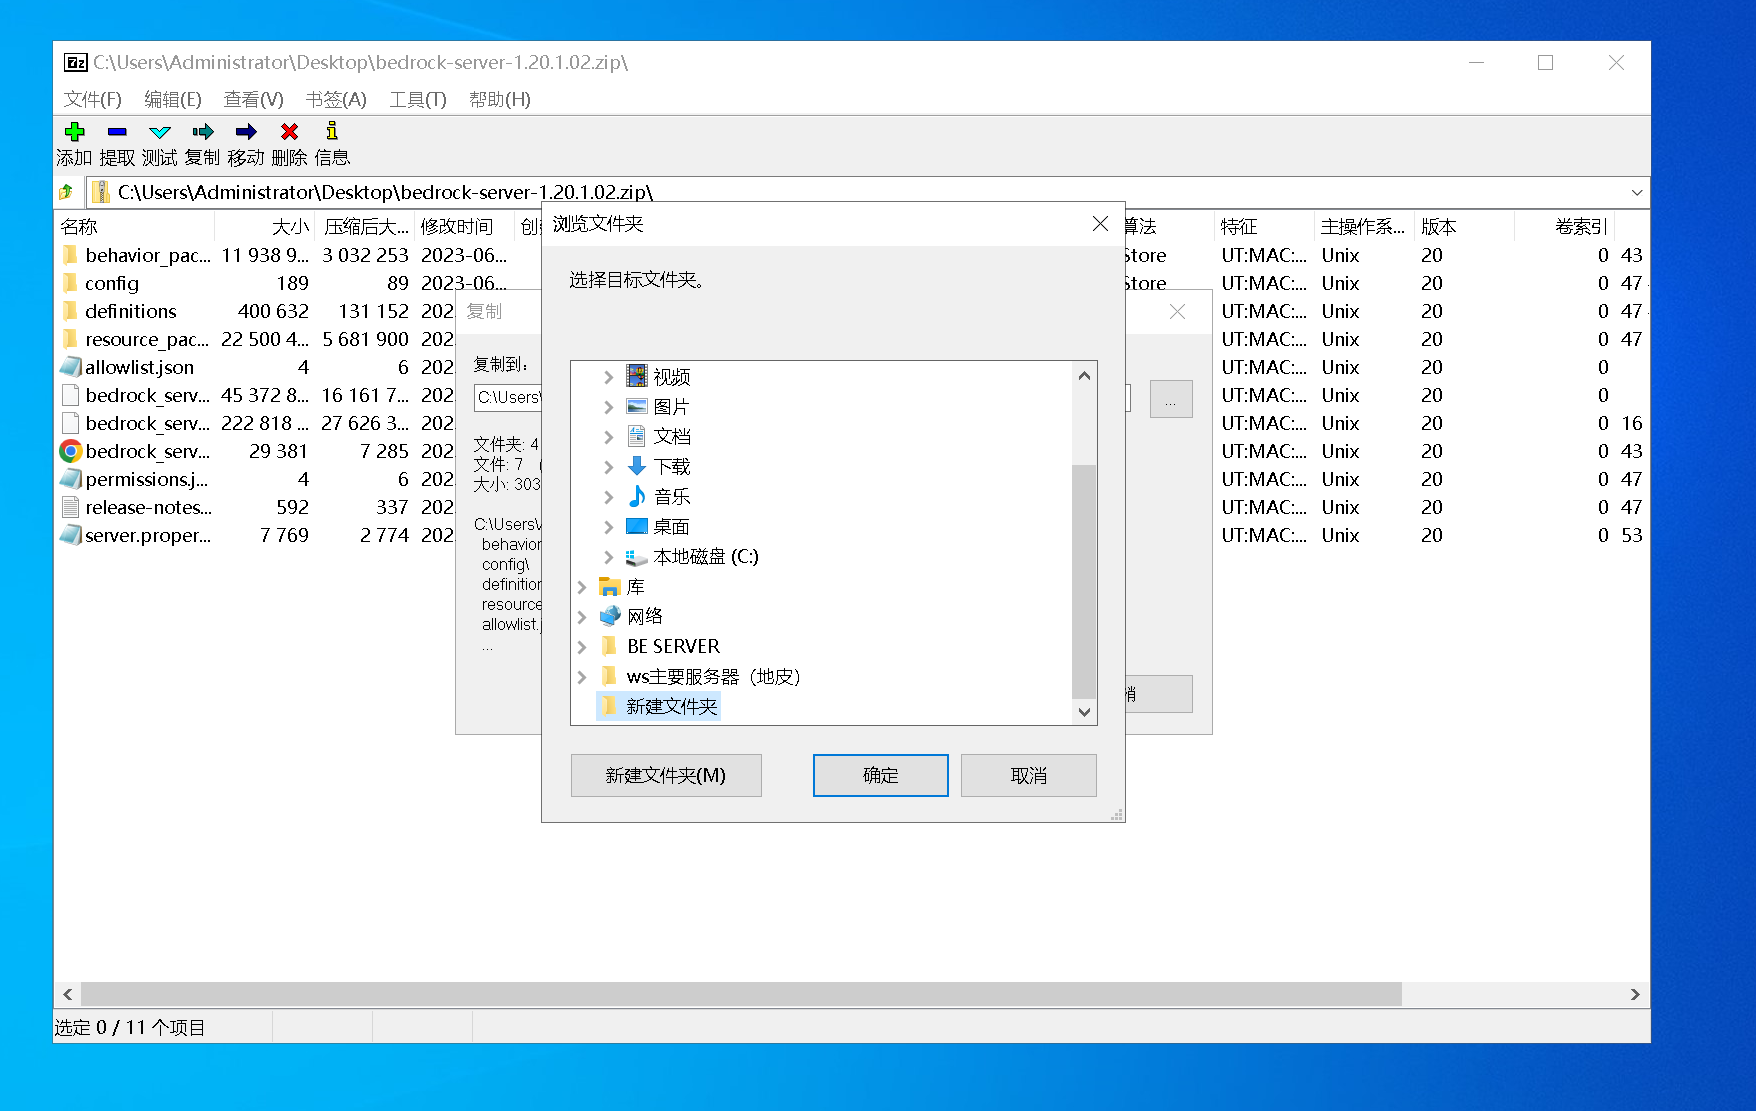This screenshot has height=1111, width=1756.
Task: Expand the 库 (Libraries) tree node
Action: coord(582,587)
